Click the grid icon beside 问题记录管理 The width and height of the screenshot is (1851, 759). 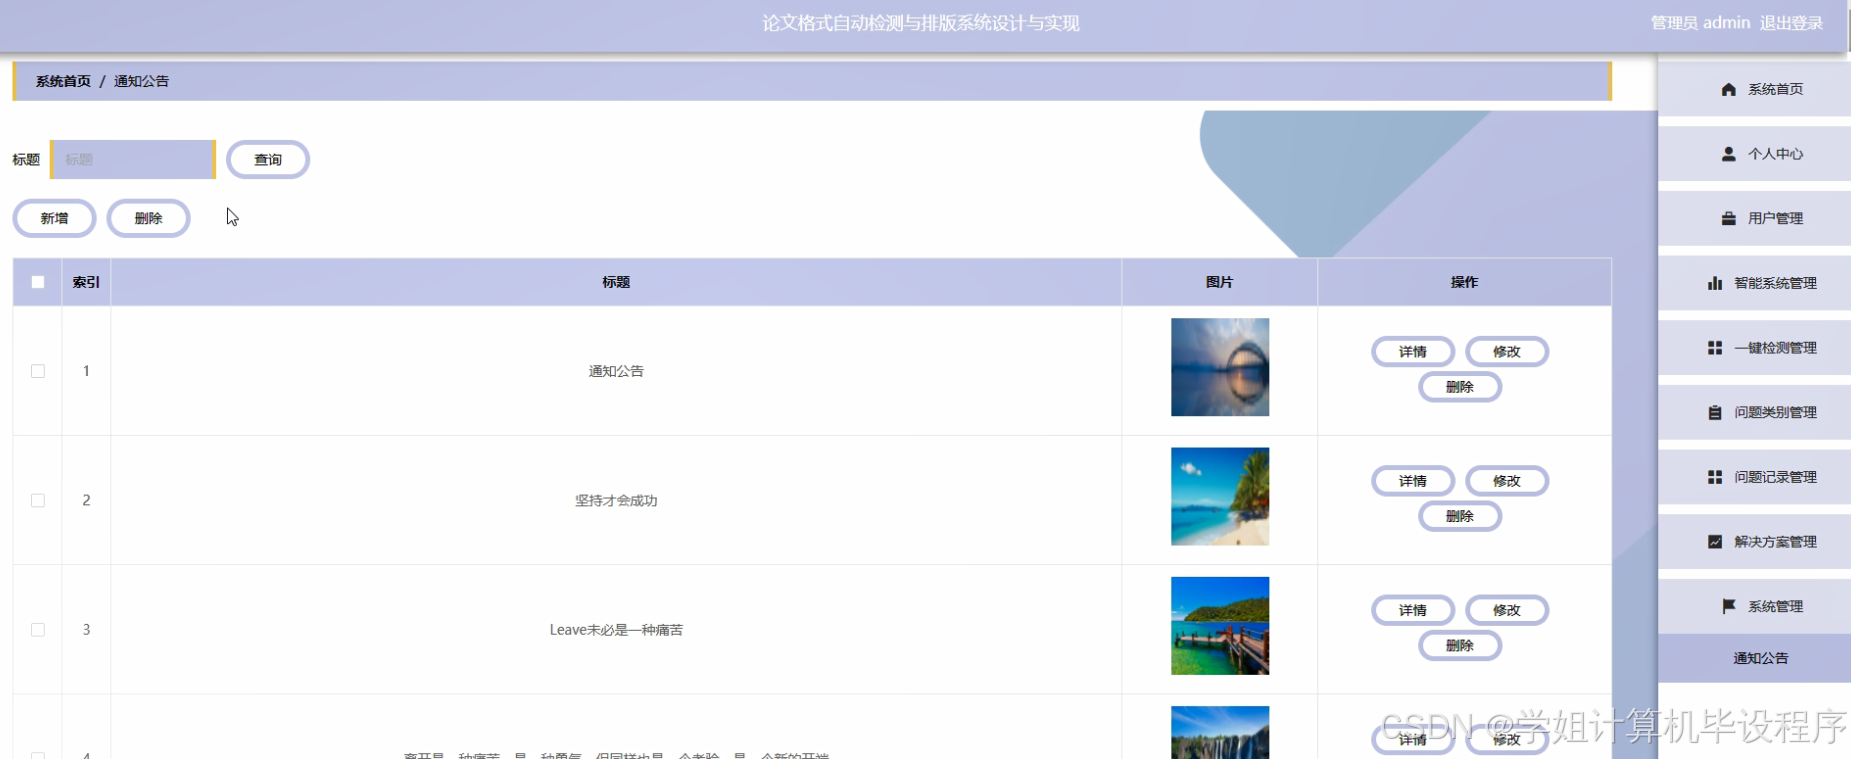pos(1714,477)
